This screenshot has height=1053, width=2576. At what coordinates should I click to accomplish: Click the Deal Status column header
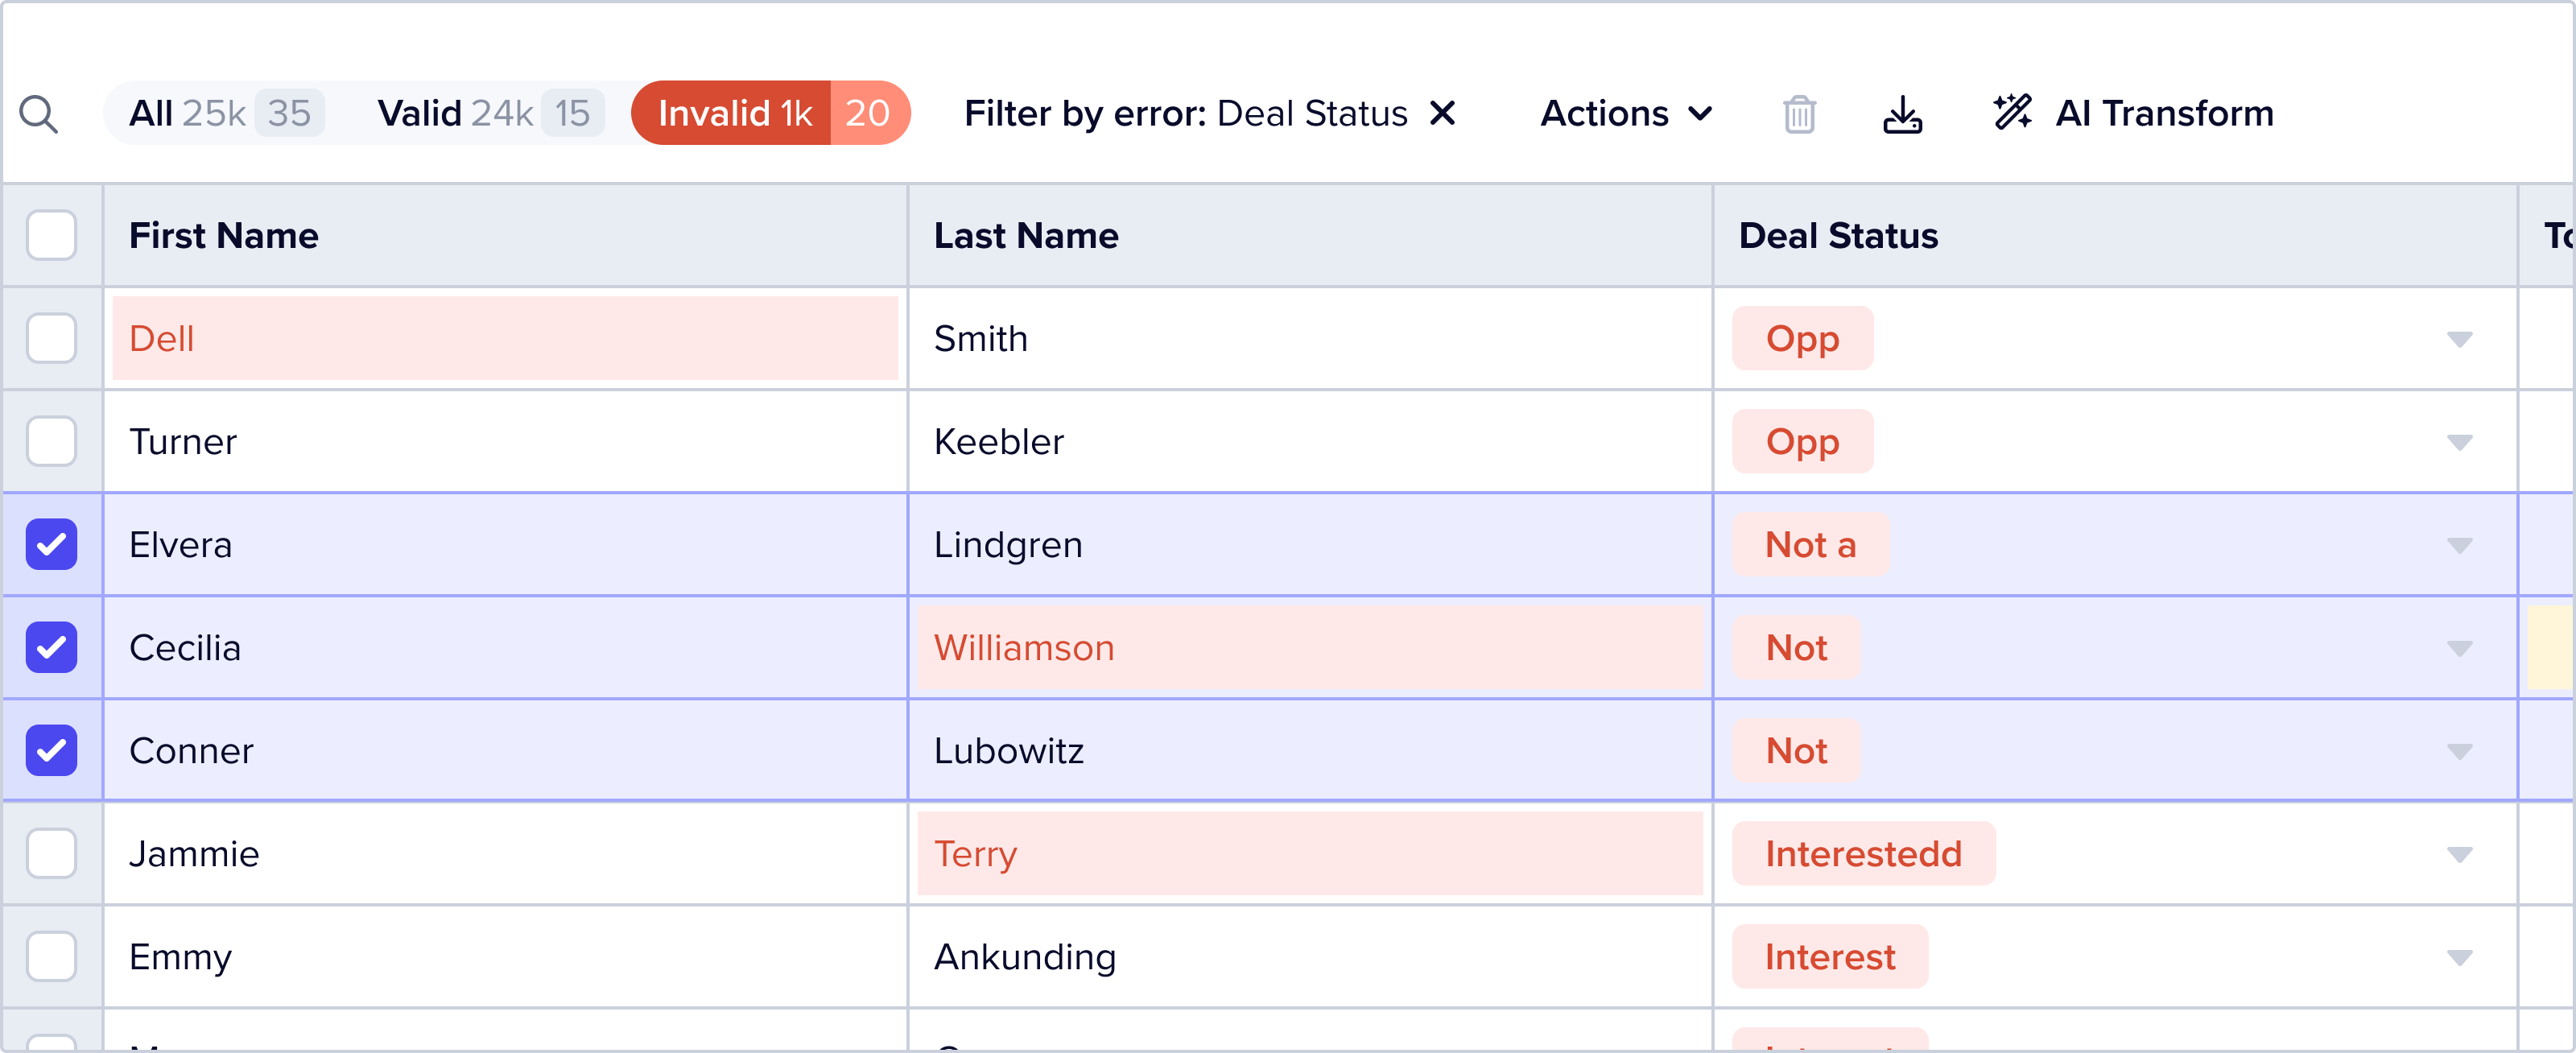click(1838, 236)
